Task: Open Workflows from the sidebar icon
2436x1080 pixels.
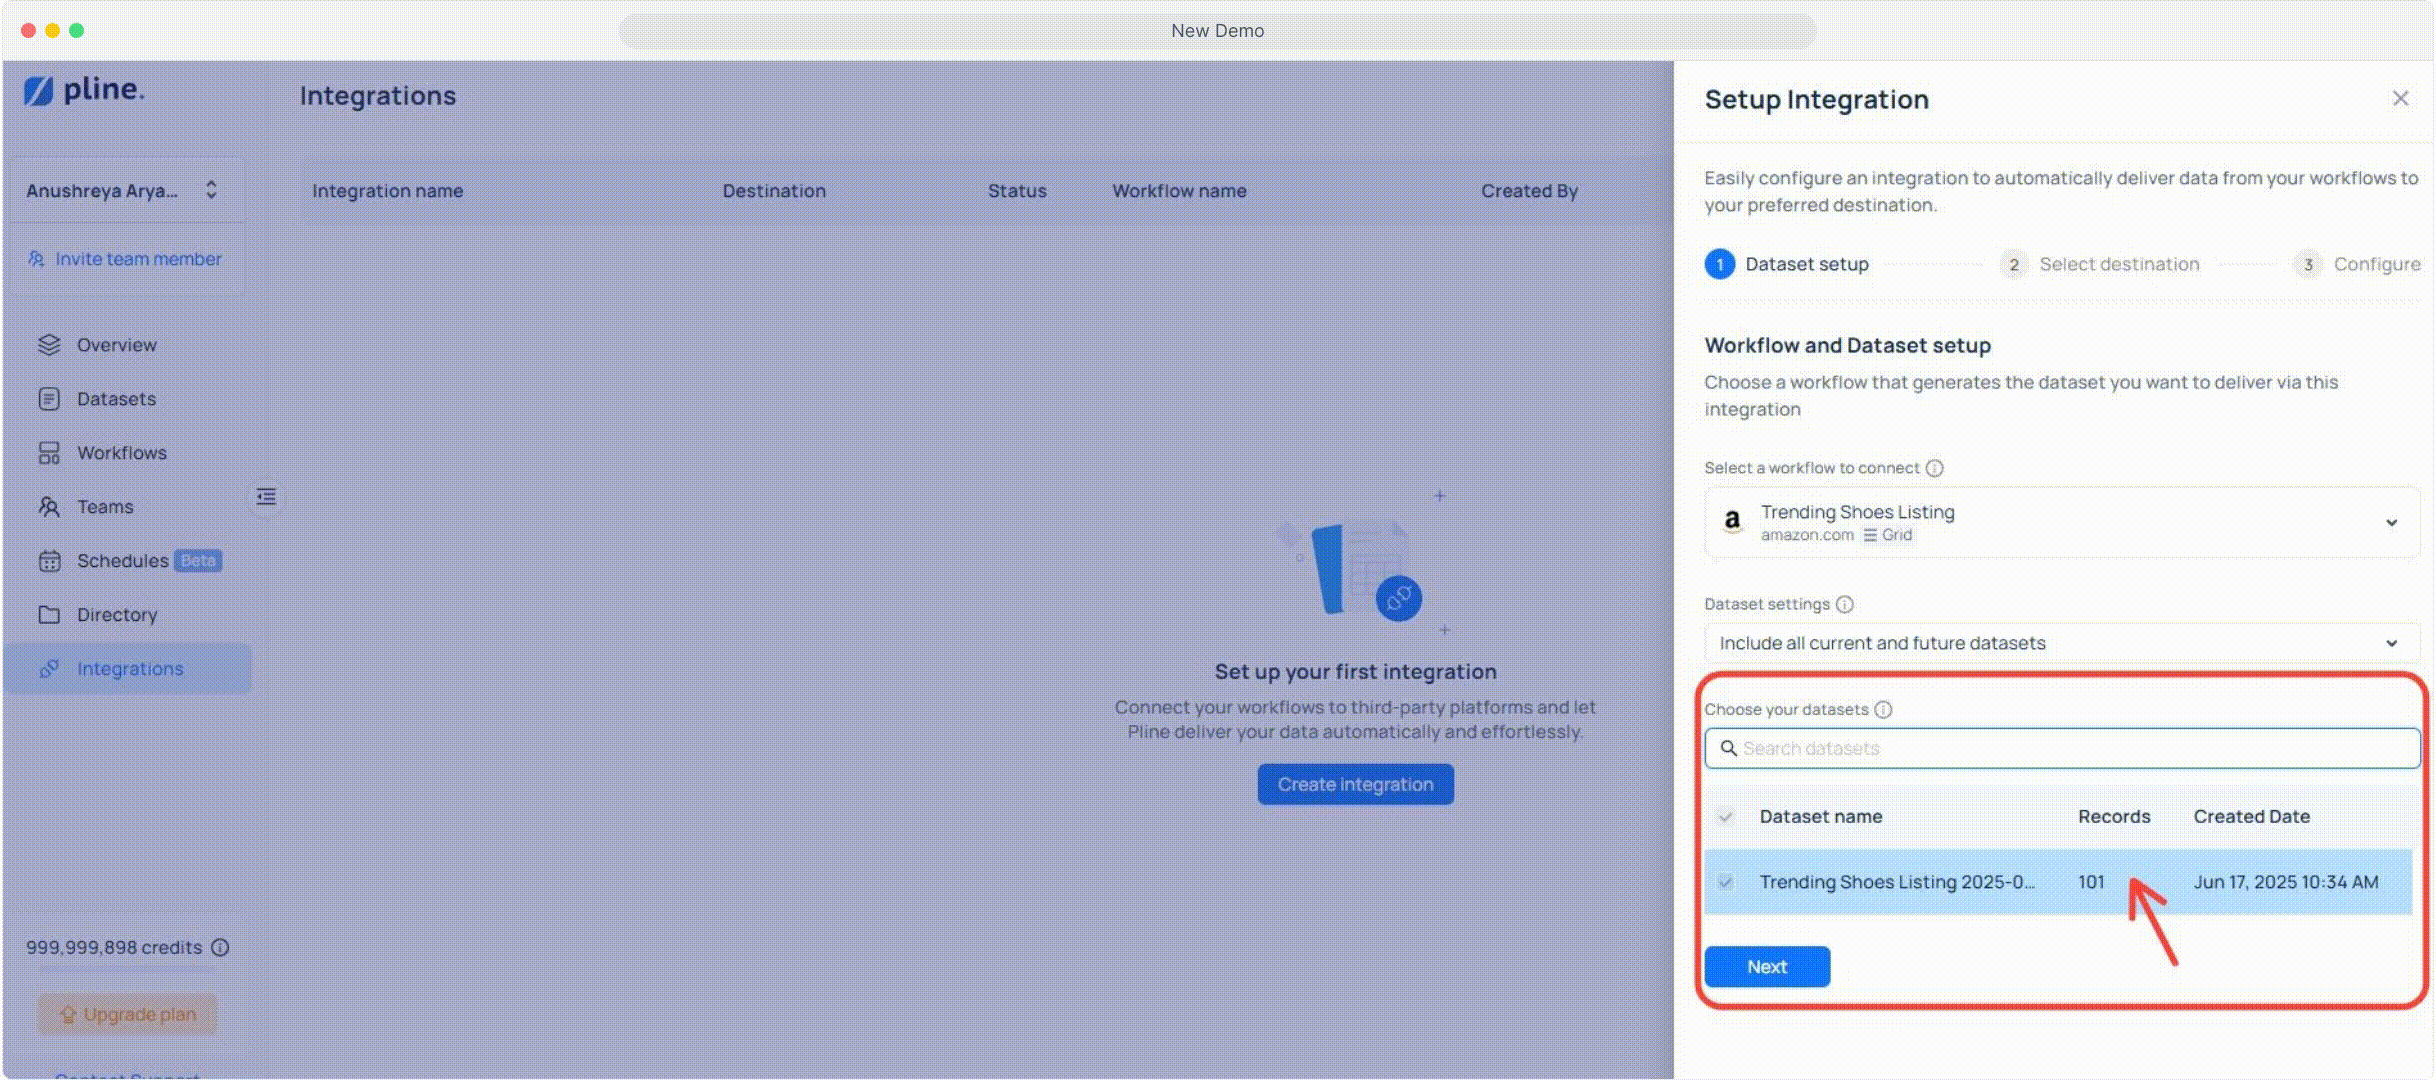Action: [49, 453]
